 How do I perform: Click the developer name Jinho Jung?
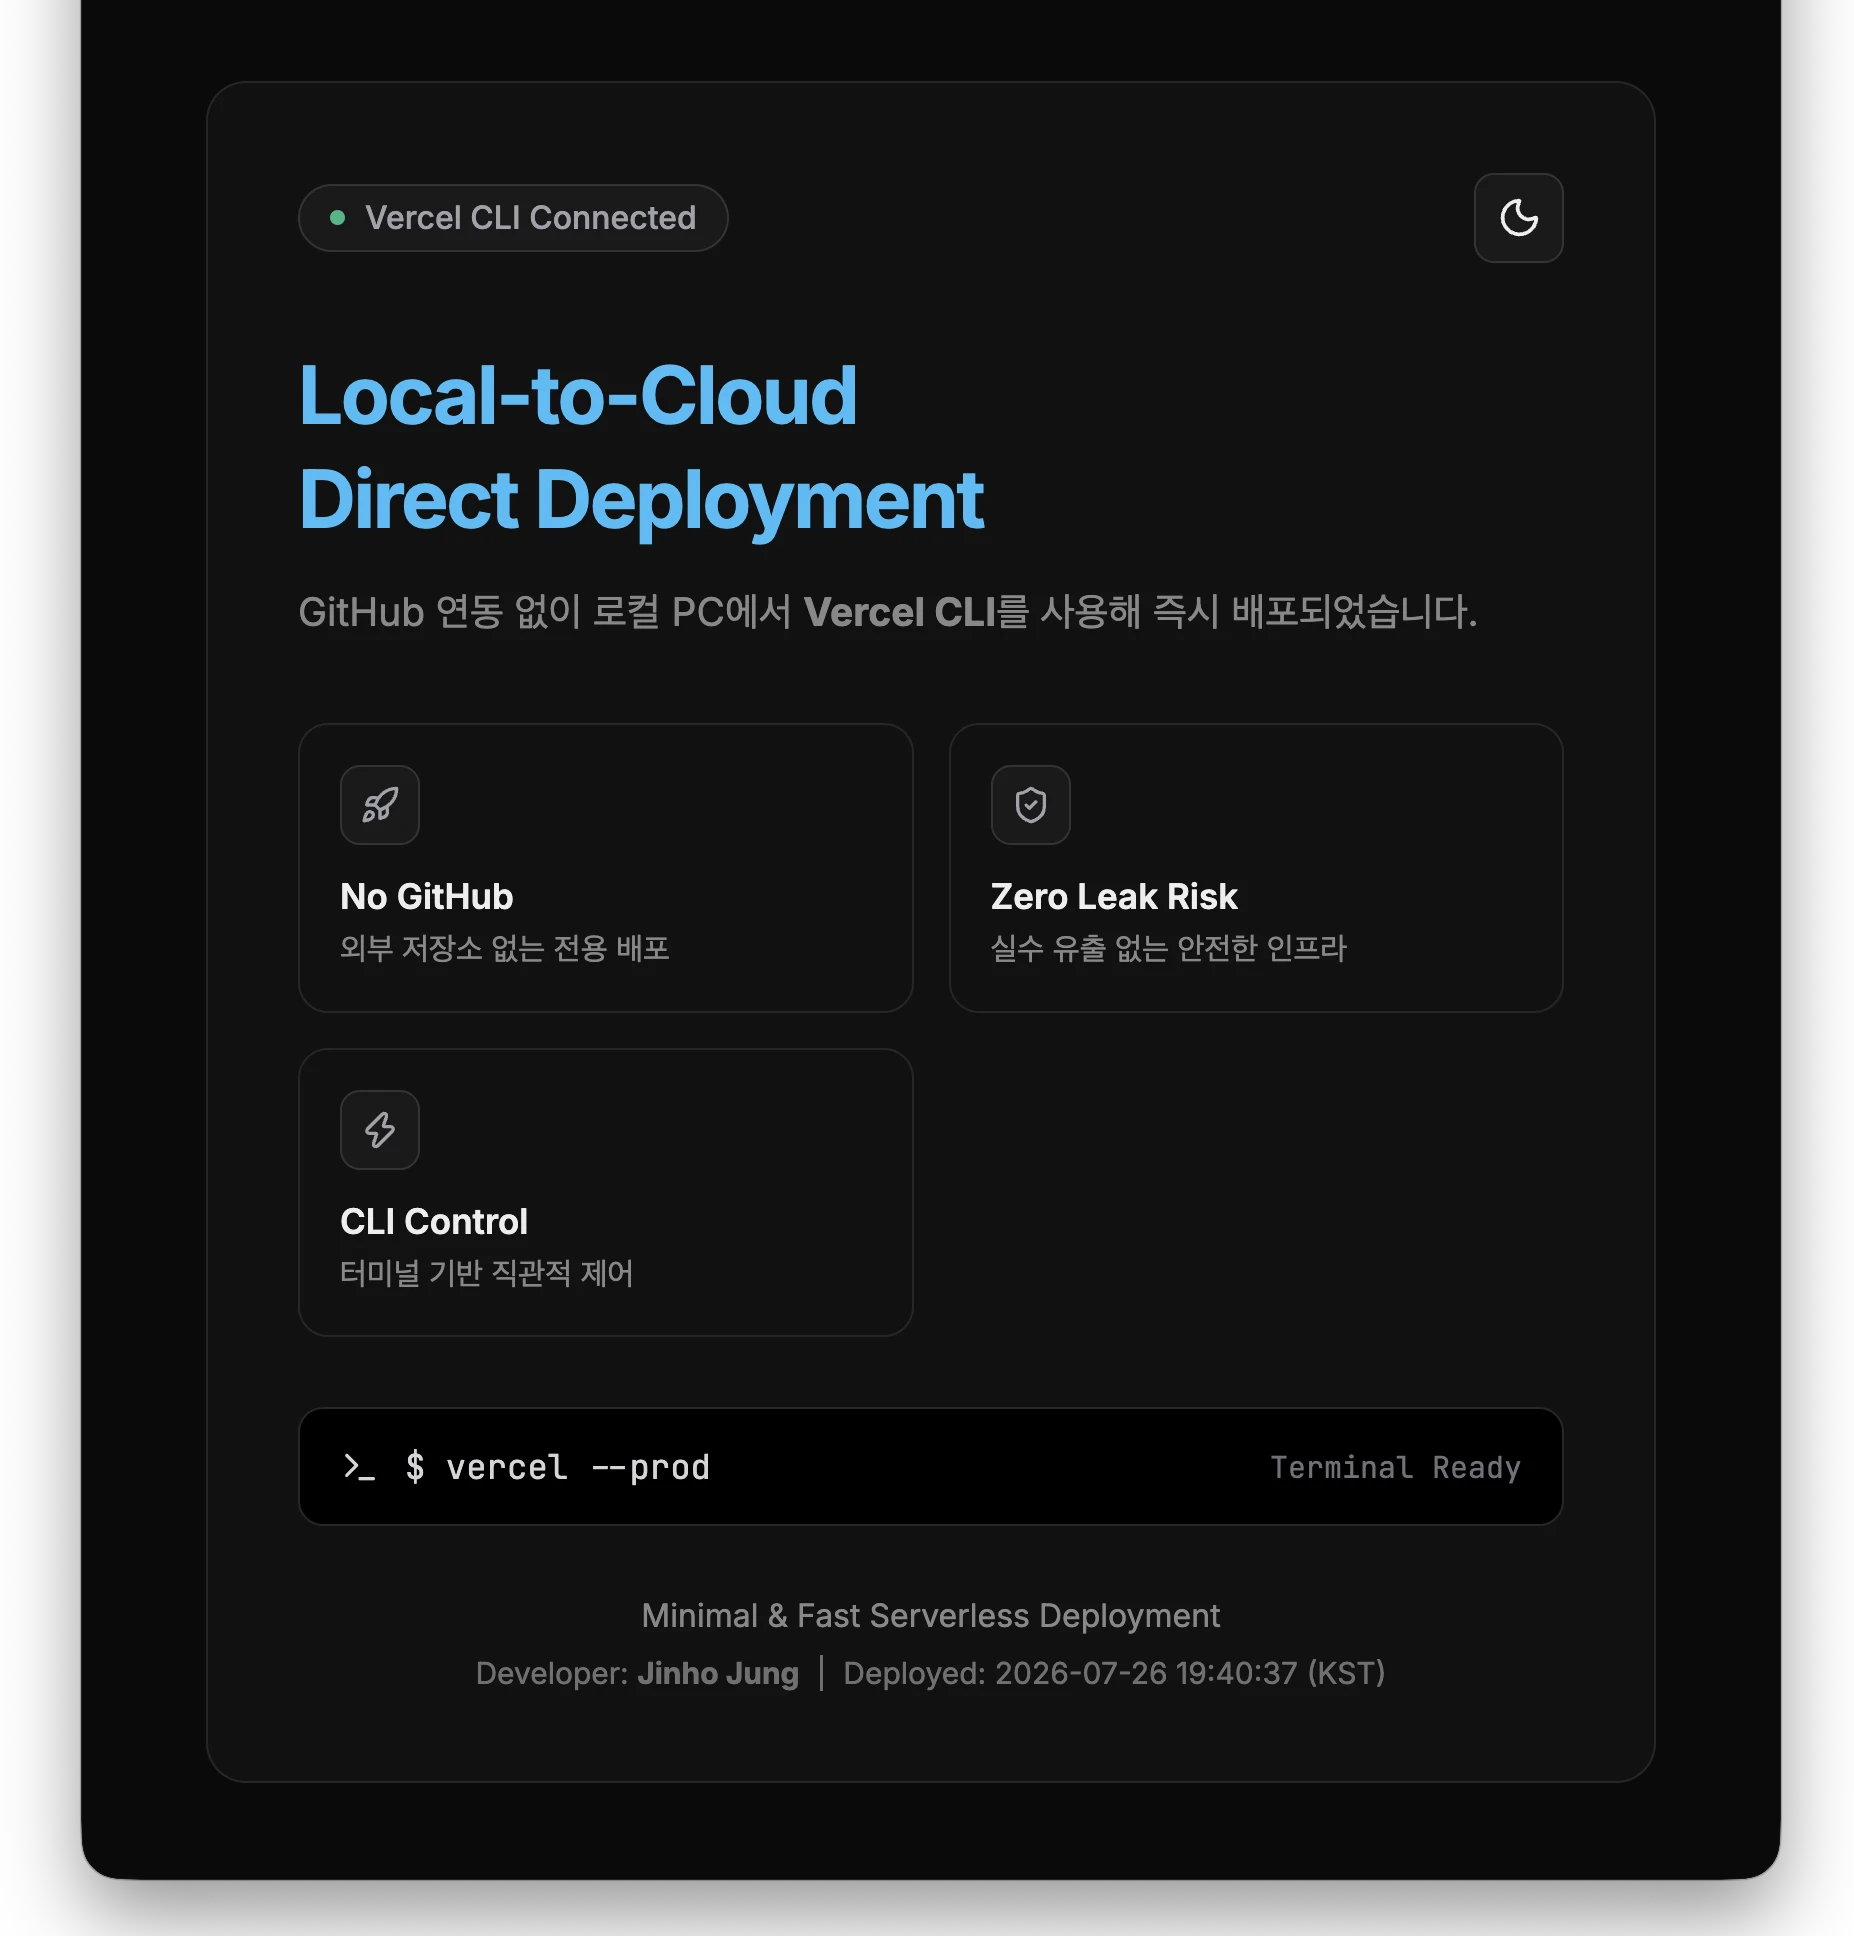click(718, 1673)
